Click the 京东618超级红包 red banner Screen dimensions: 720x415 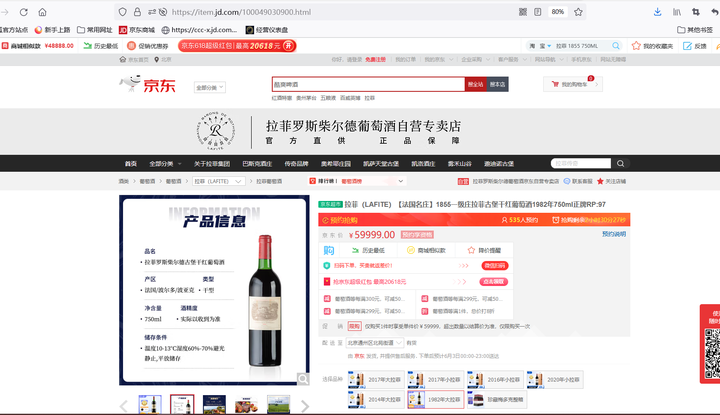tap(237, 46)
